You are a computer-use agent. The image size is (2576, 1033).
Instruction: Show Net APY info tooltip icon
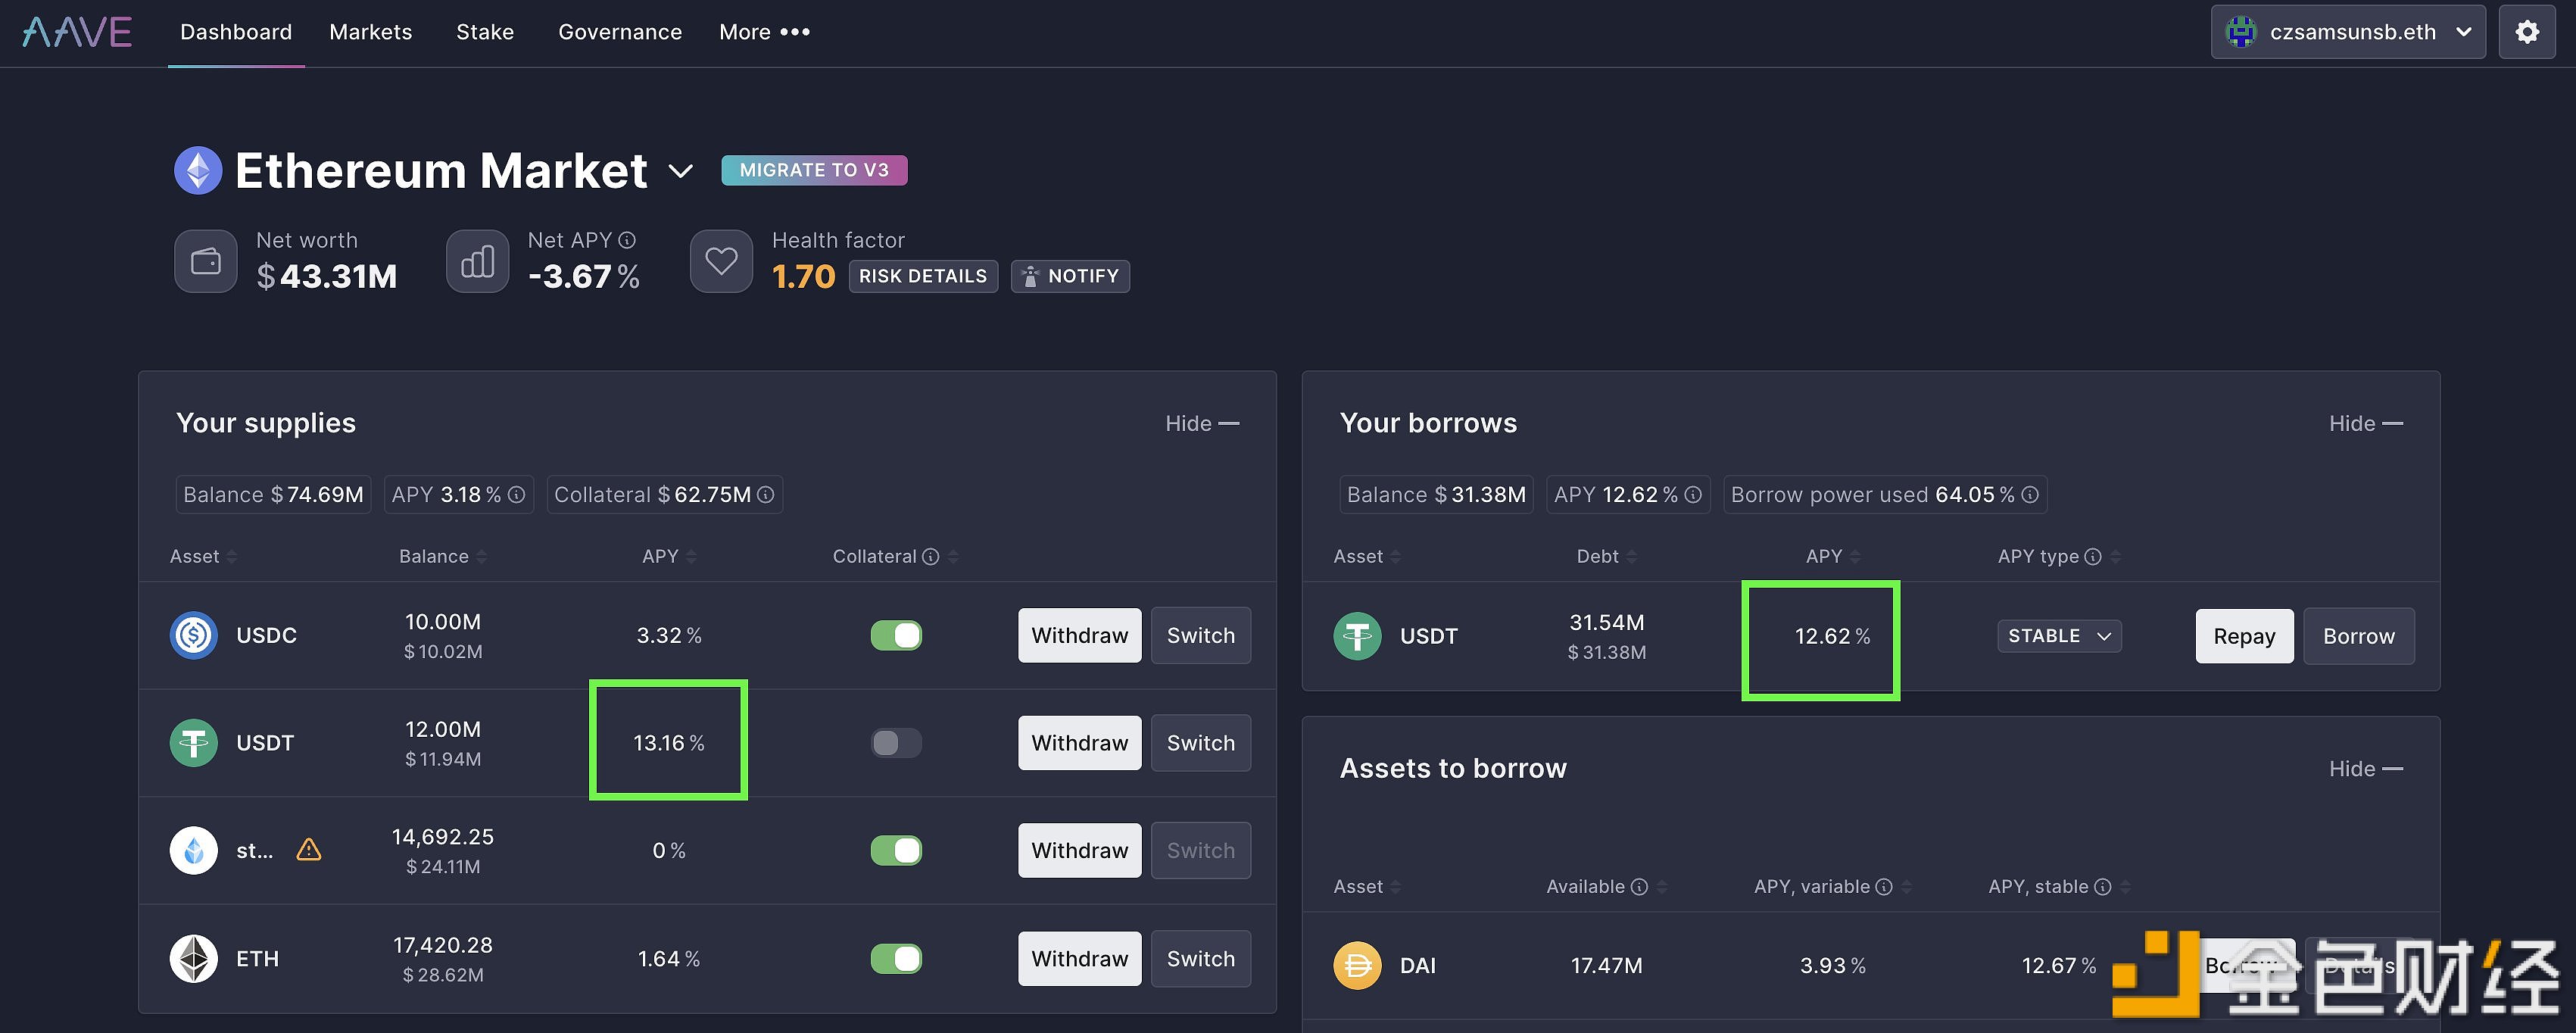[x=627, y=241]
